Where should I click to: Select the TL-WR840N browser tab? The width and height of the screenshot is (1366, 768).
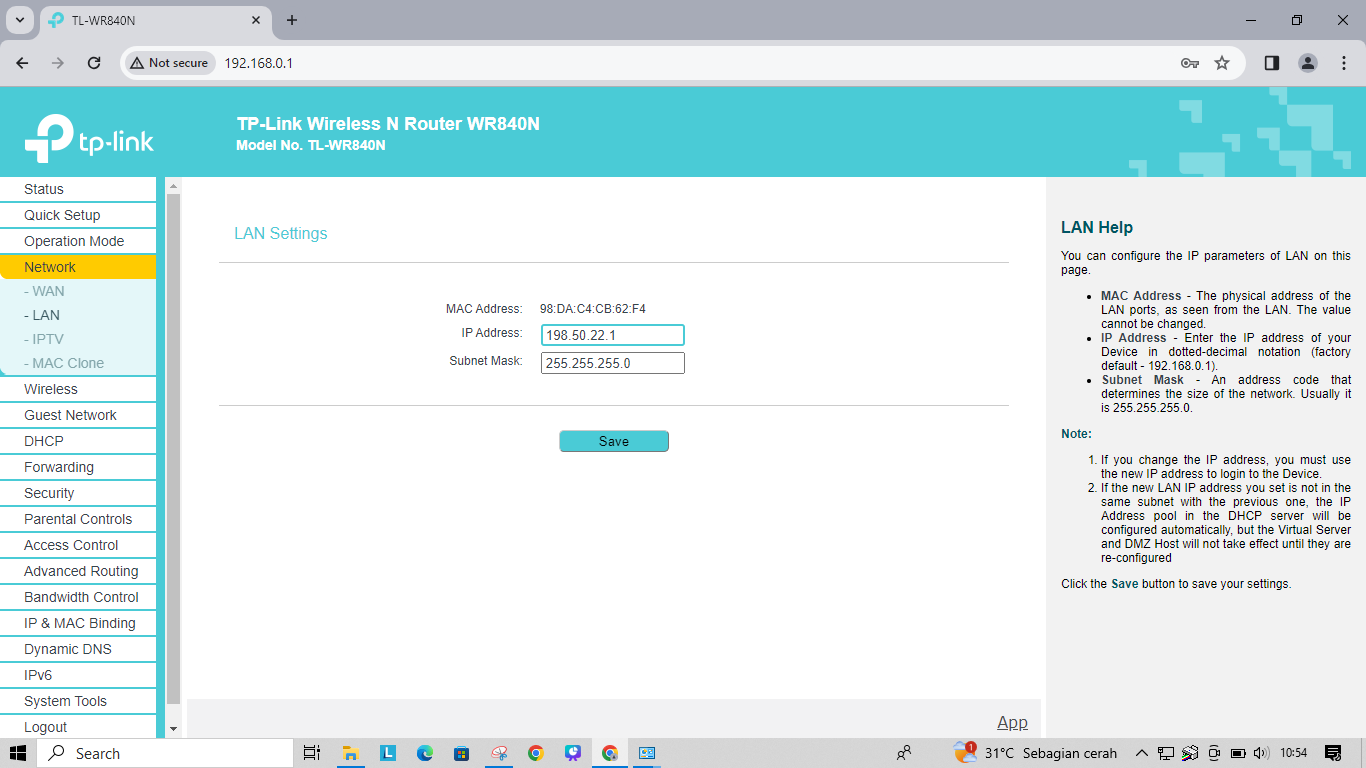click(155, 21)
